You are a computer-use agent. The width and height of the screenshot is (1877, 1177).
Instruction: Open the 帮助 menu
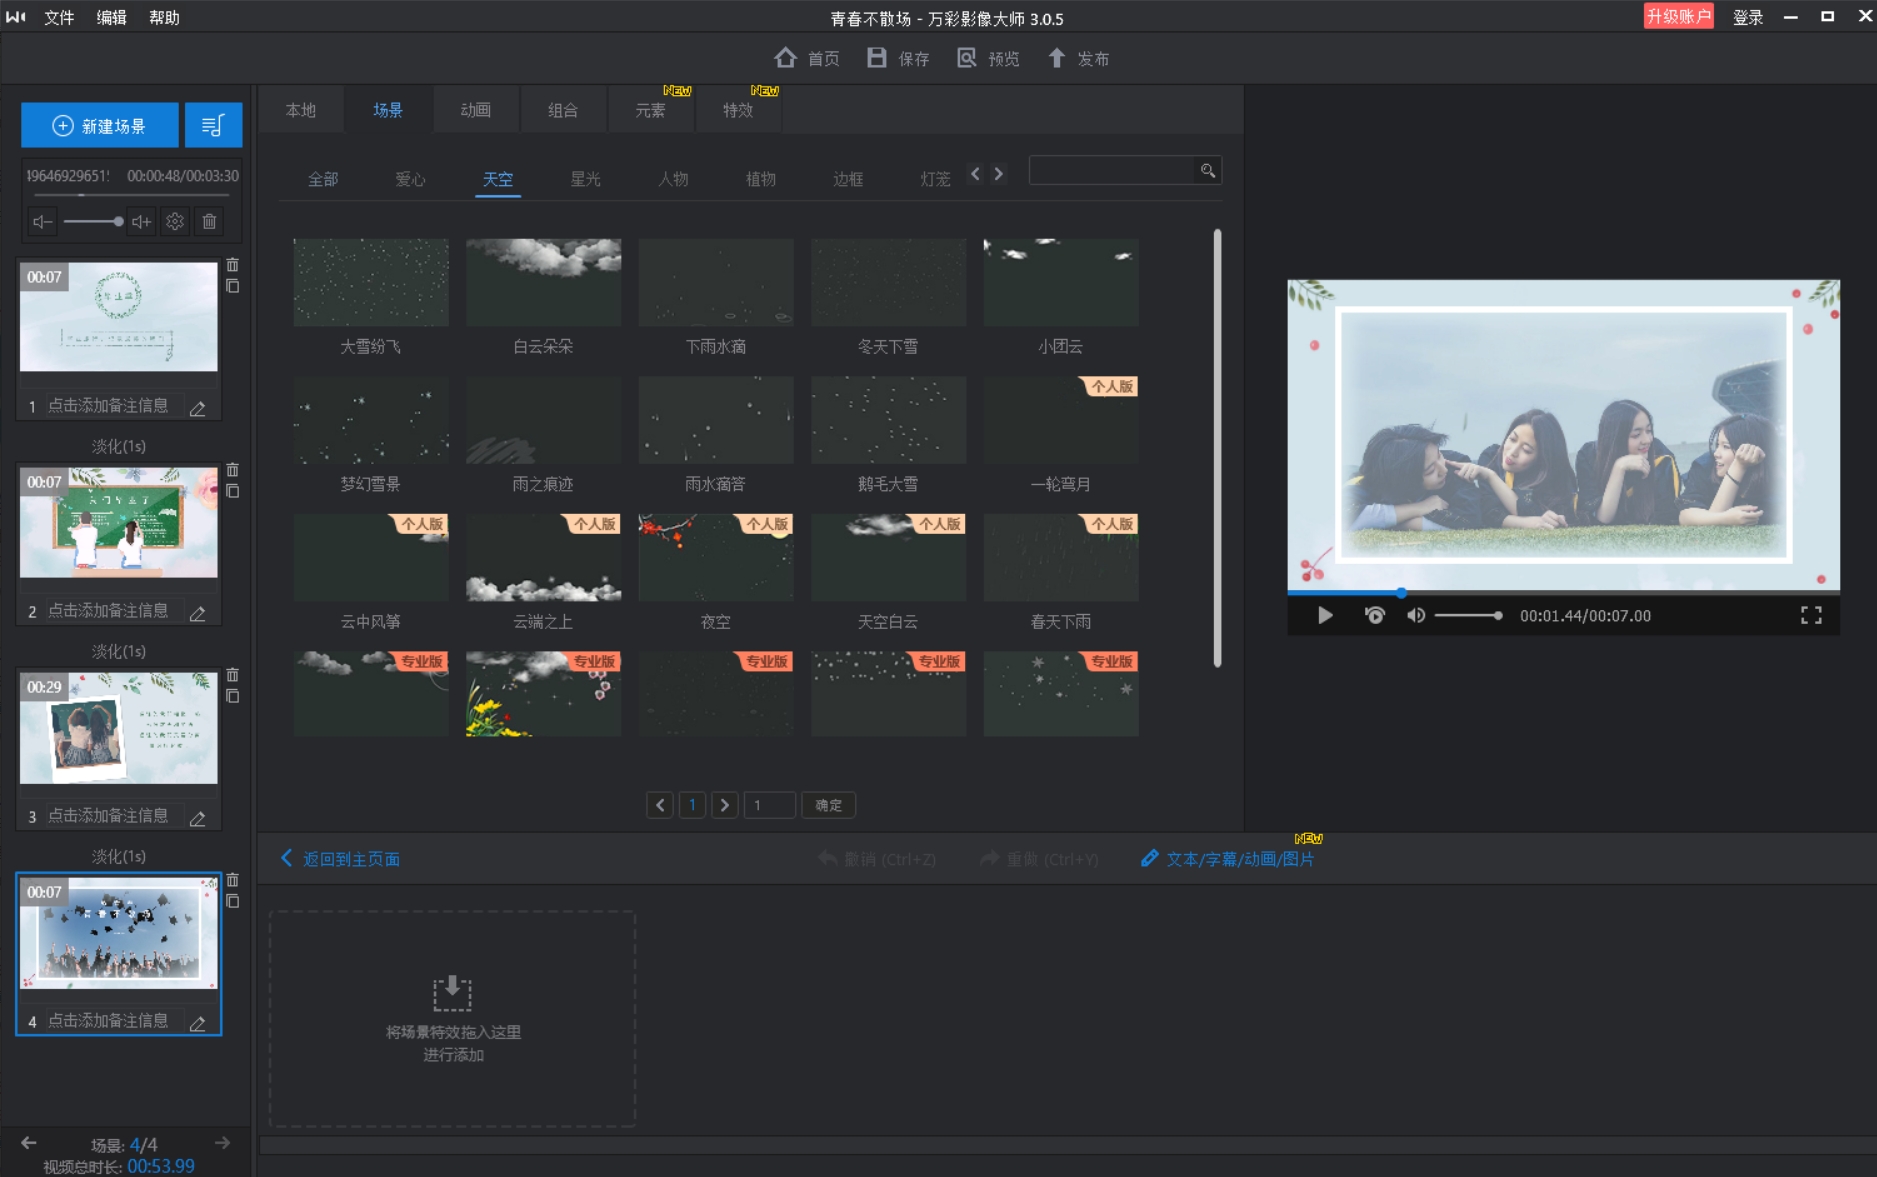coord(164,17)
